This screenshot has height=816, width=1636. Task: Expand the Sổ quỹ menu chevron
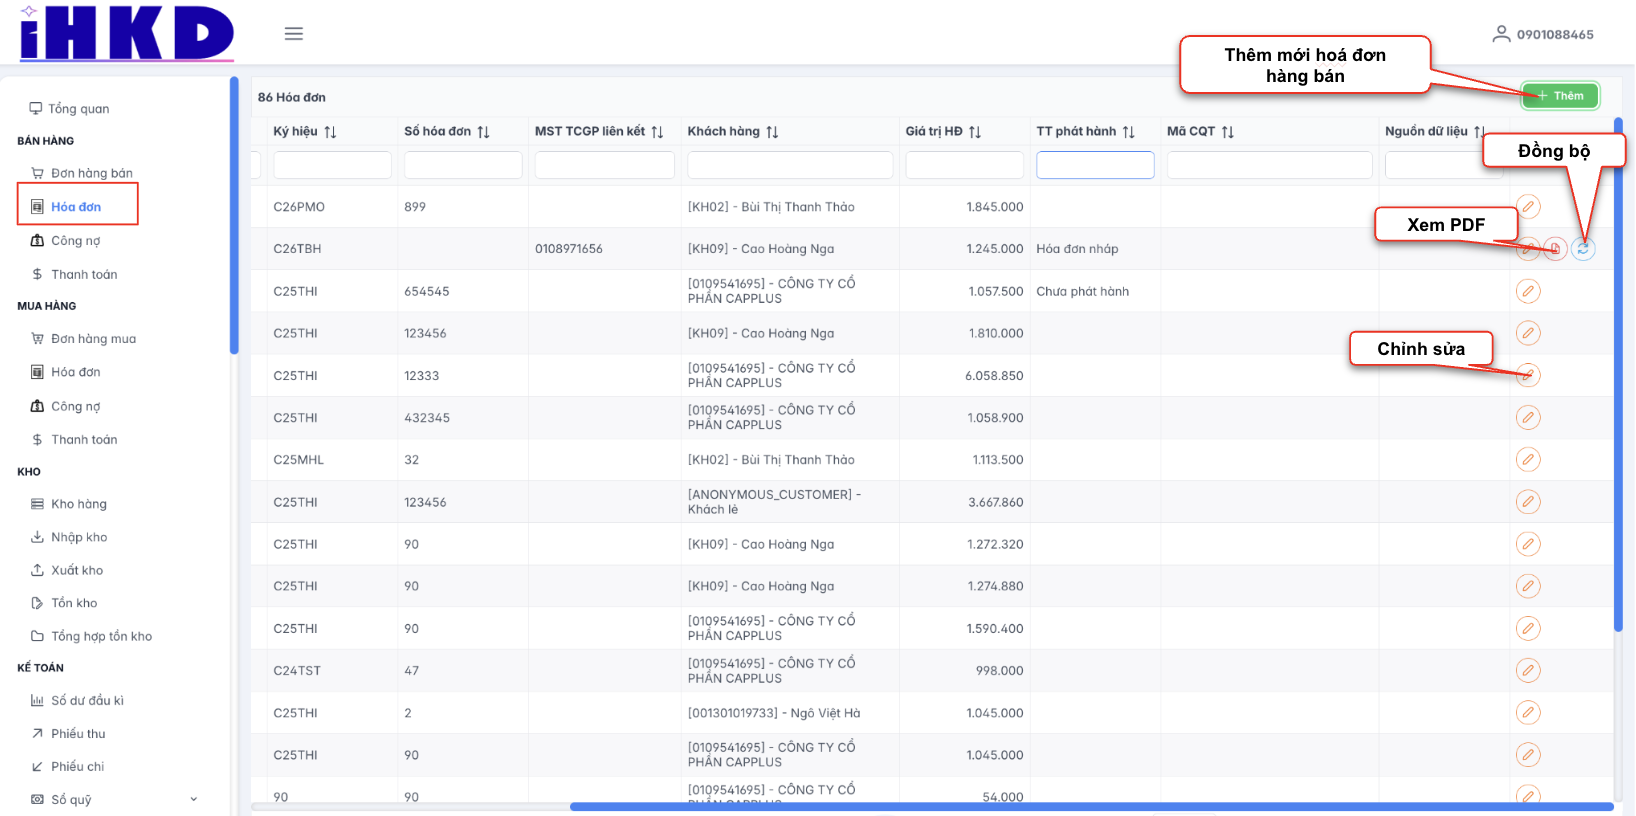(194, 799)
